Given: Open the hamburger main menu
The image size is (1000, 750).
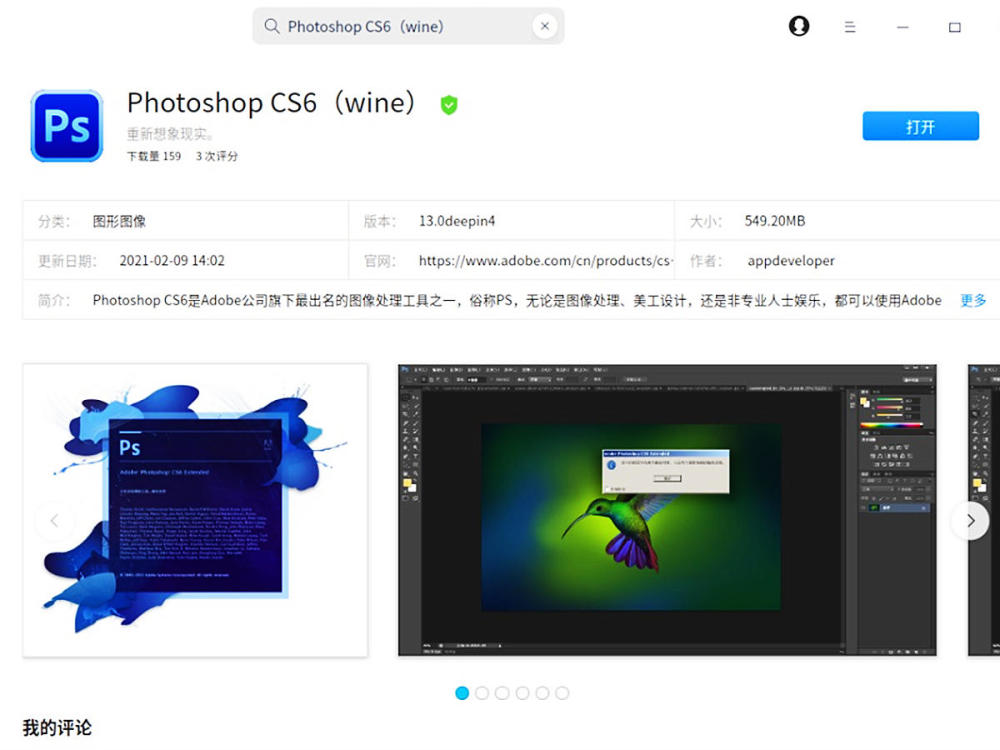Looking at the screenshot, I should [x=849, y=27].
